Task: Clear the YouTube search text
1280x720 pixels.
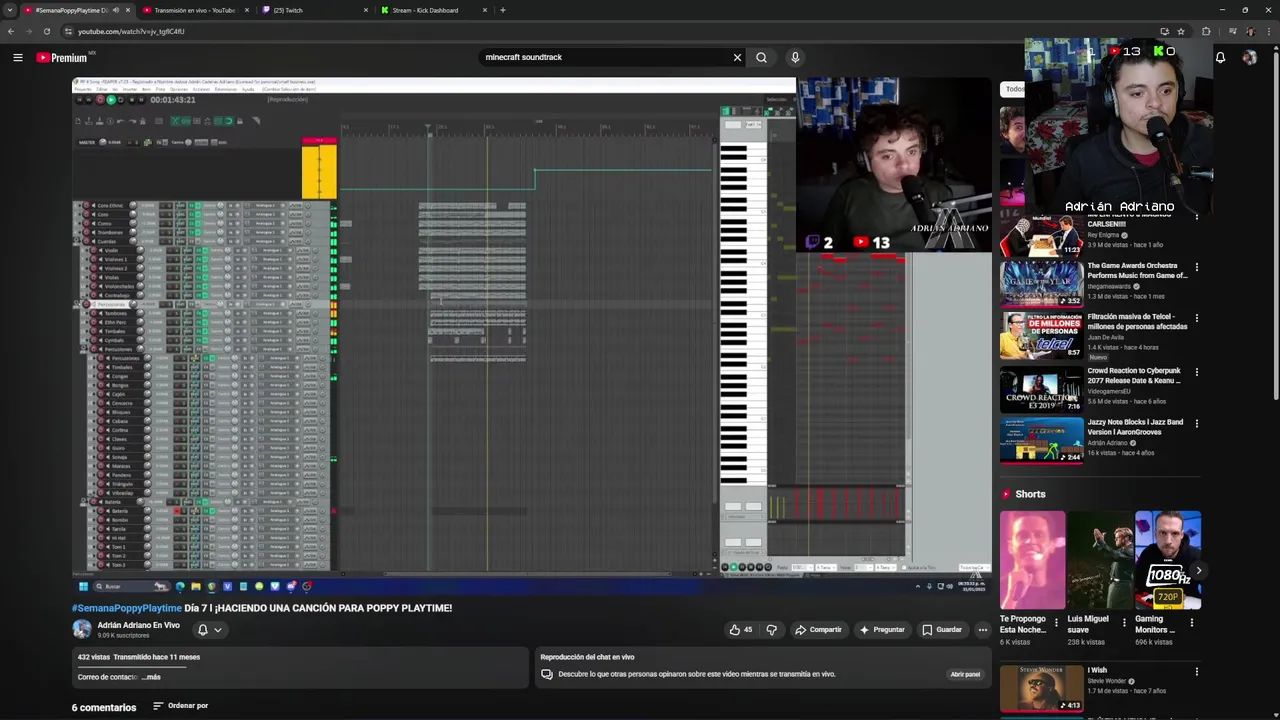Action: [x=737, y=57]
